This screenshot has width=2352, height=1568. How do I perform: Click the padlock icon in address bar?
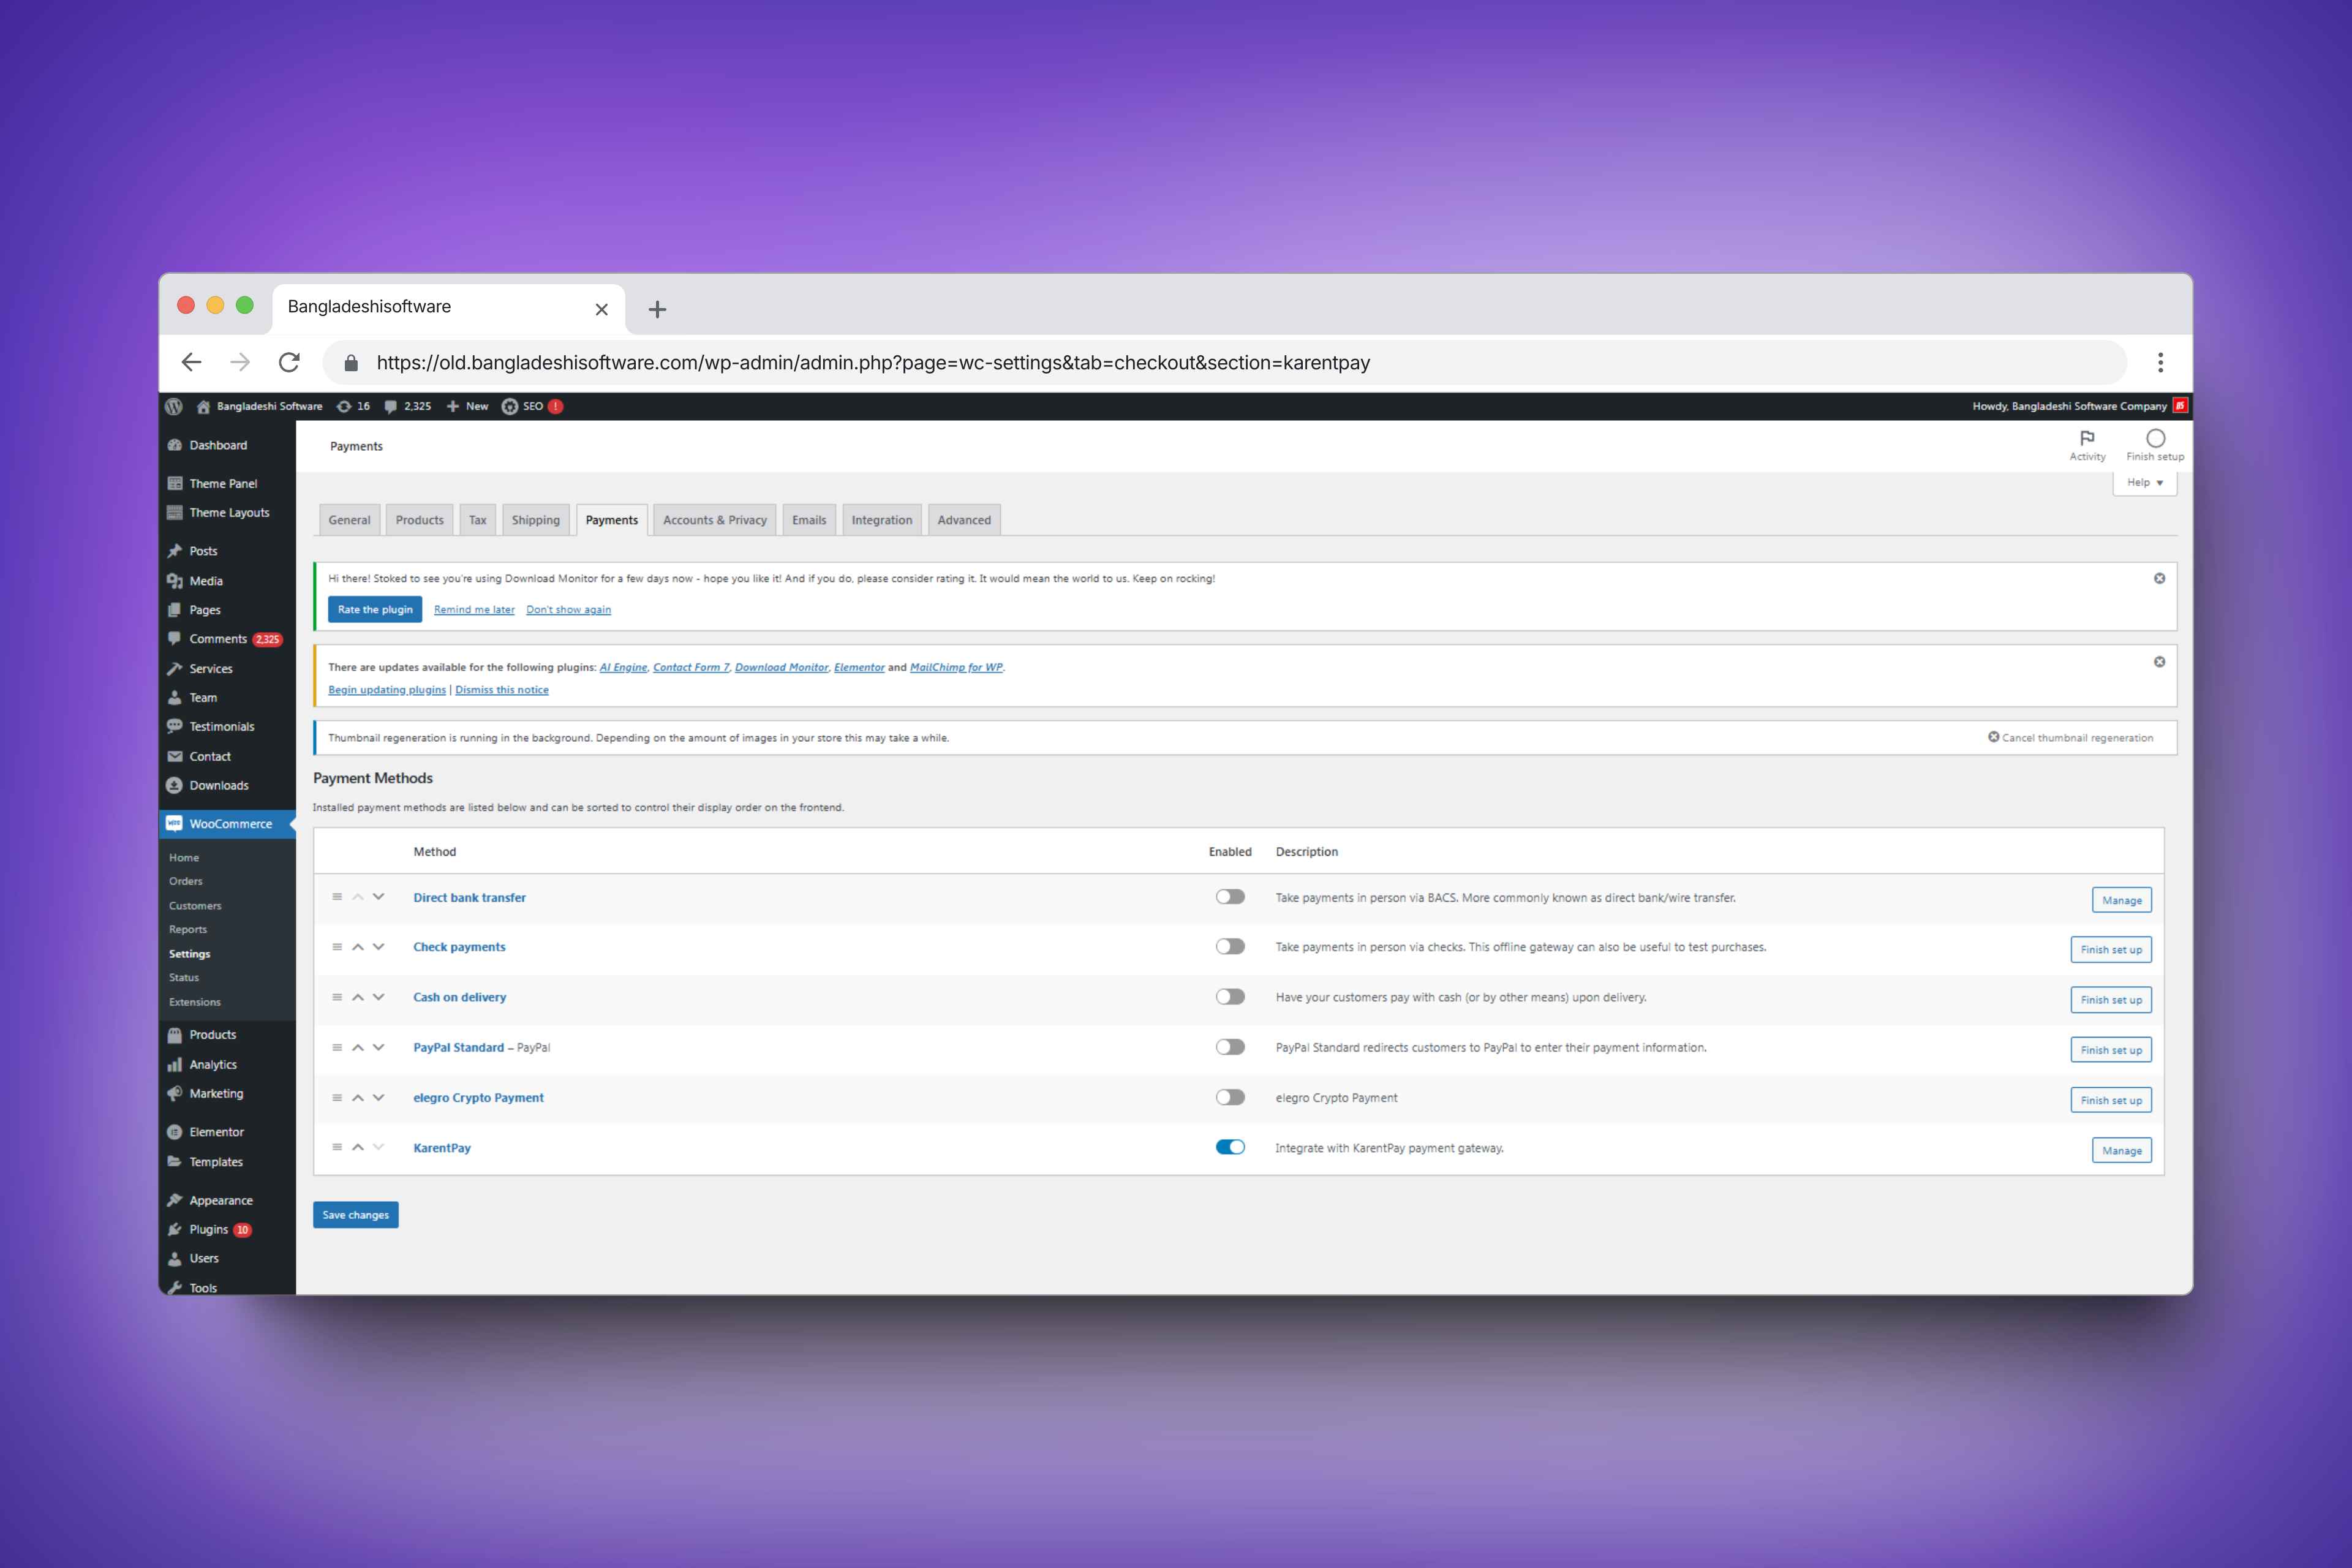pos(351,363)
